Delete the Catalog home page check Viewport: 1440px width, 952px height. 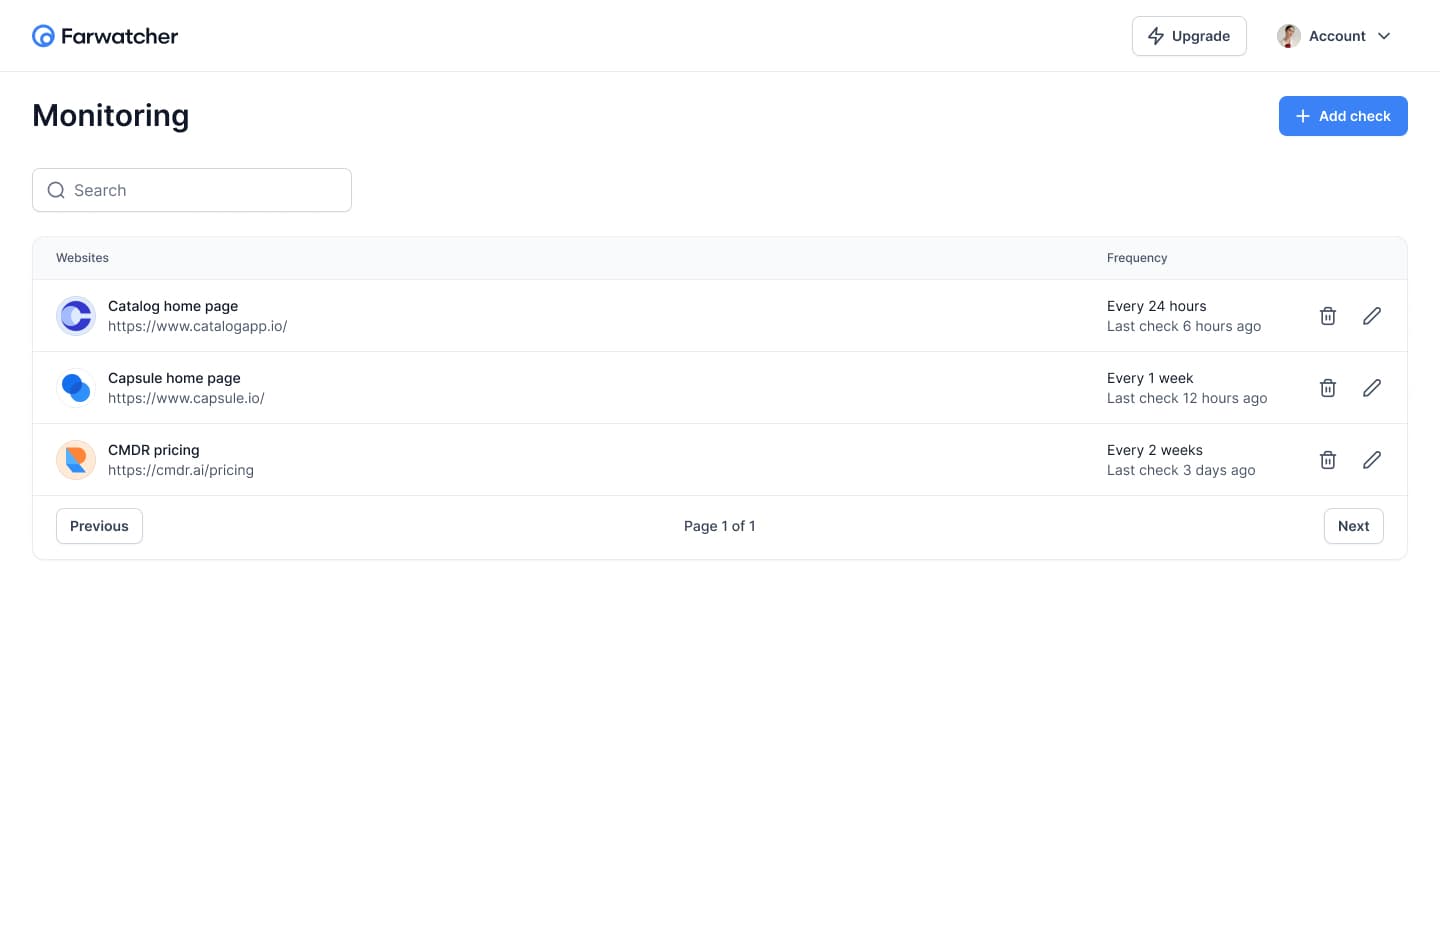(1328, 316)
